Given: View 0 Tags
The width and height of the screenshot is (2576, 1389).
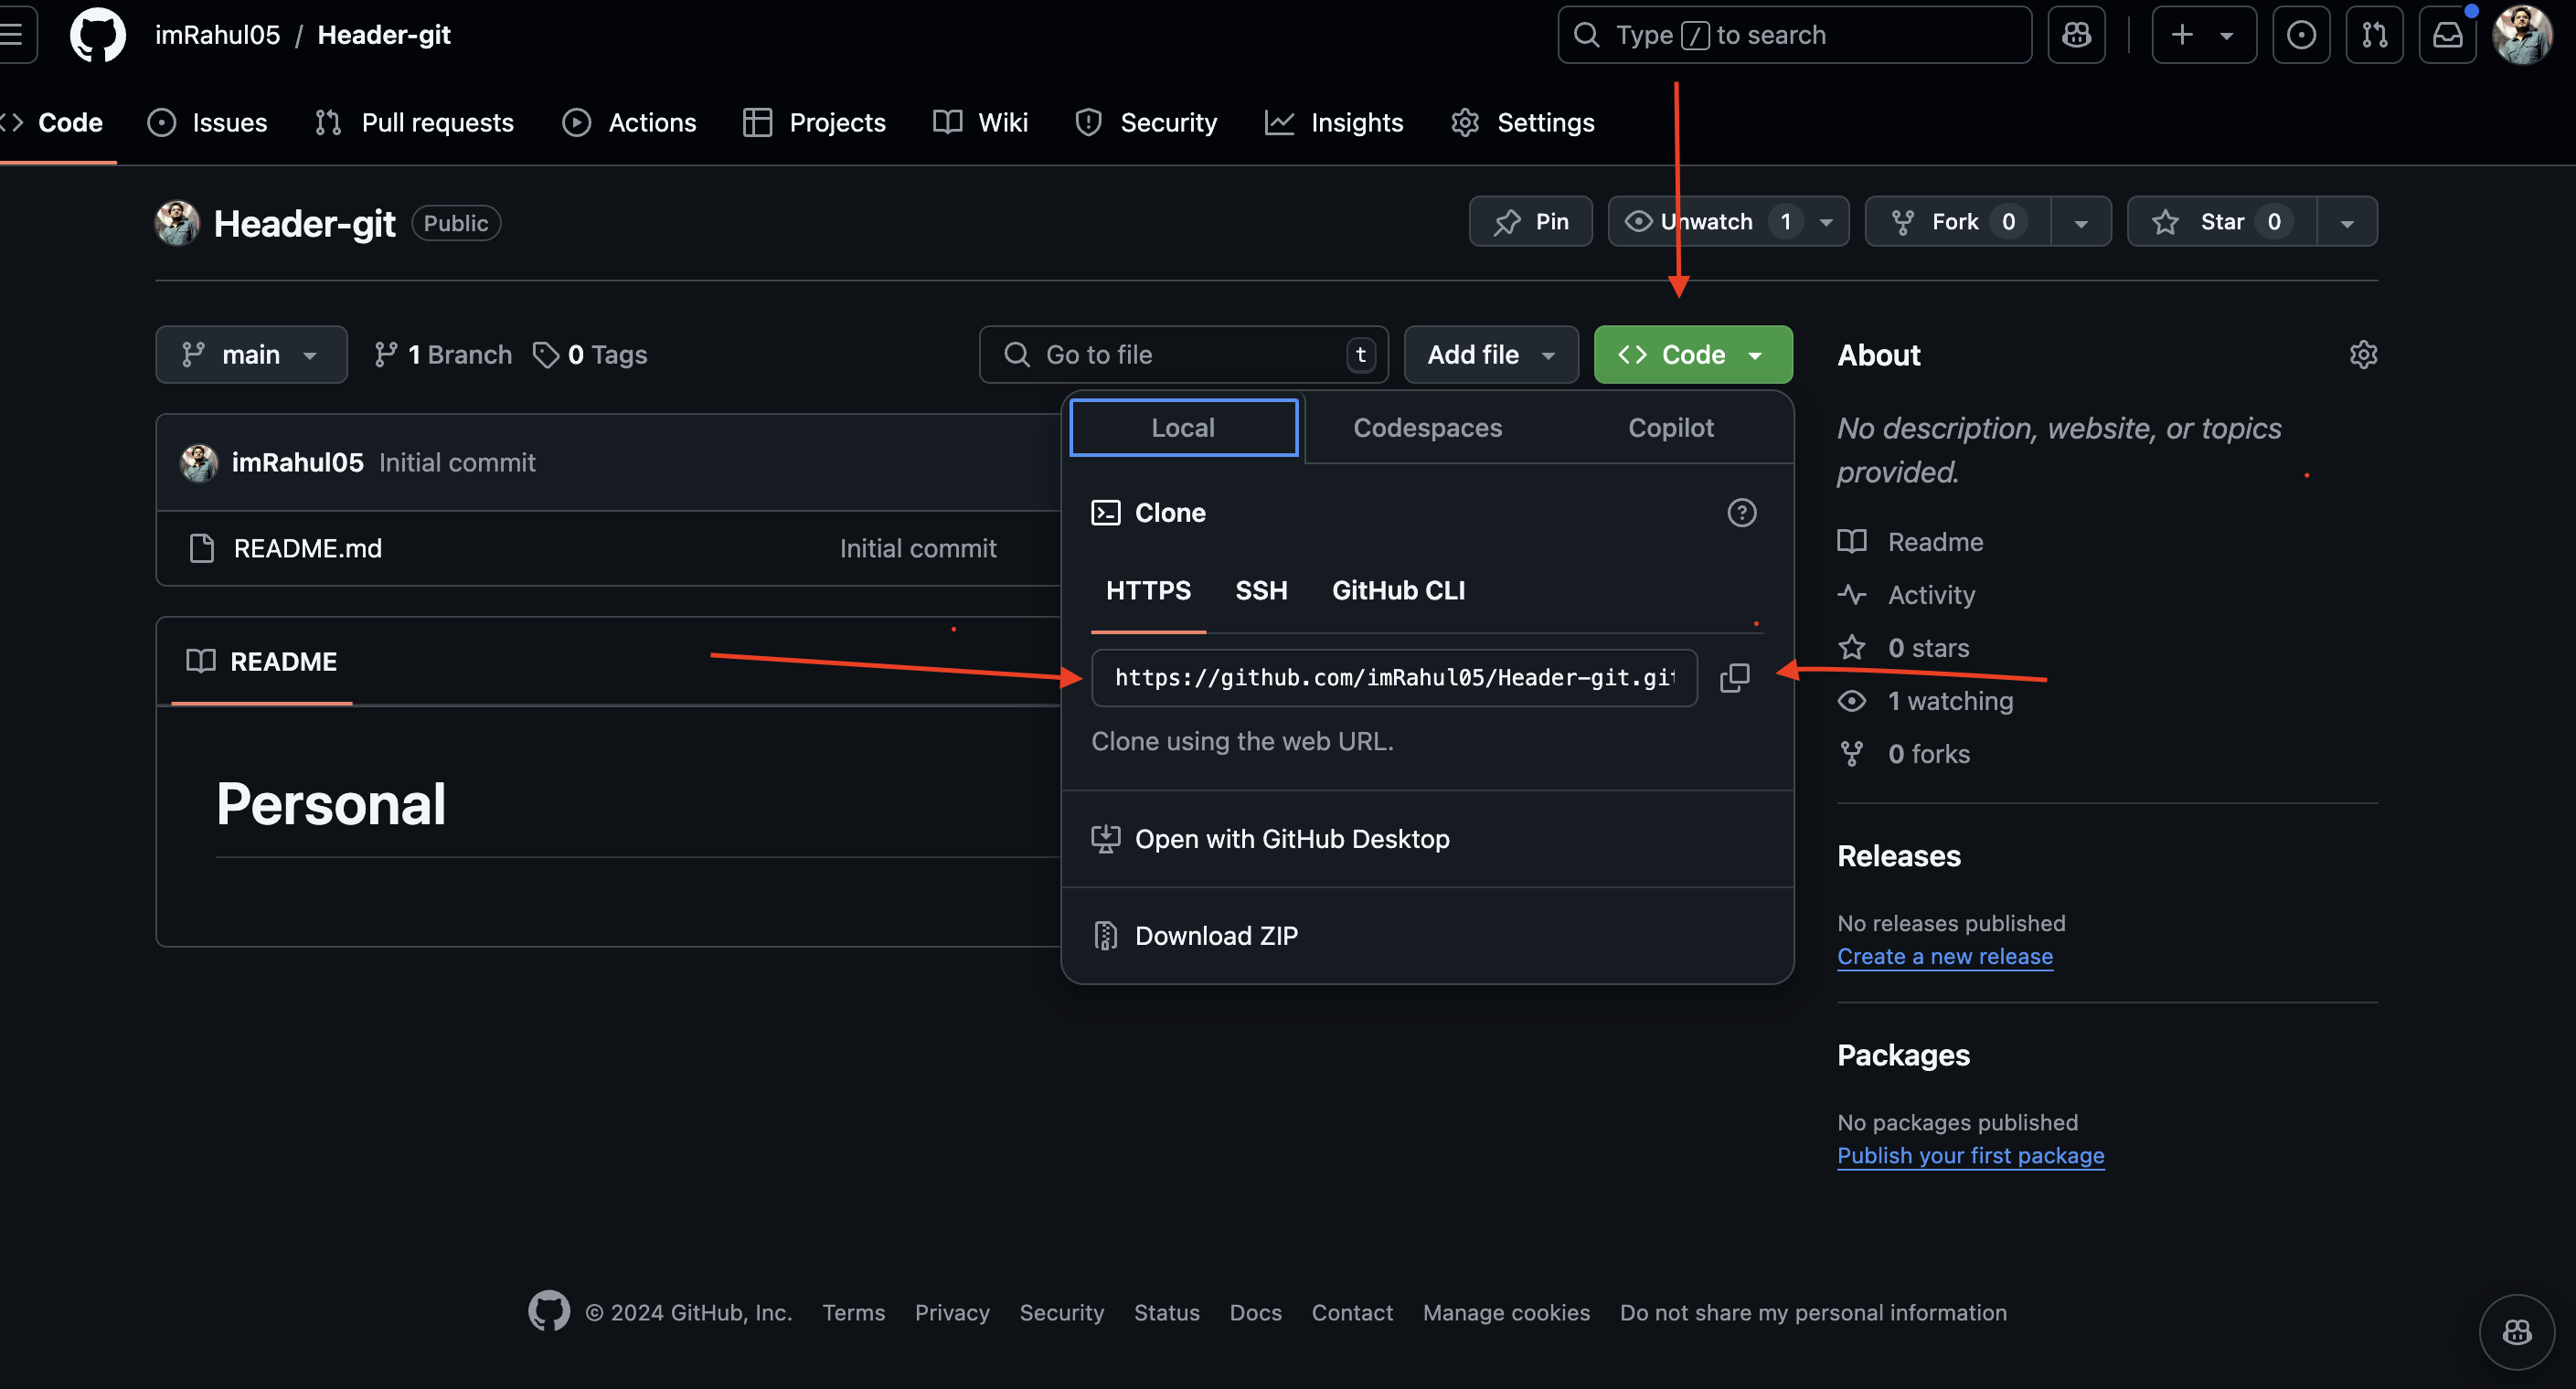Looking at the screenshot, I should click(x=590, y=354).
